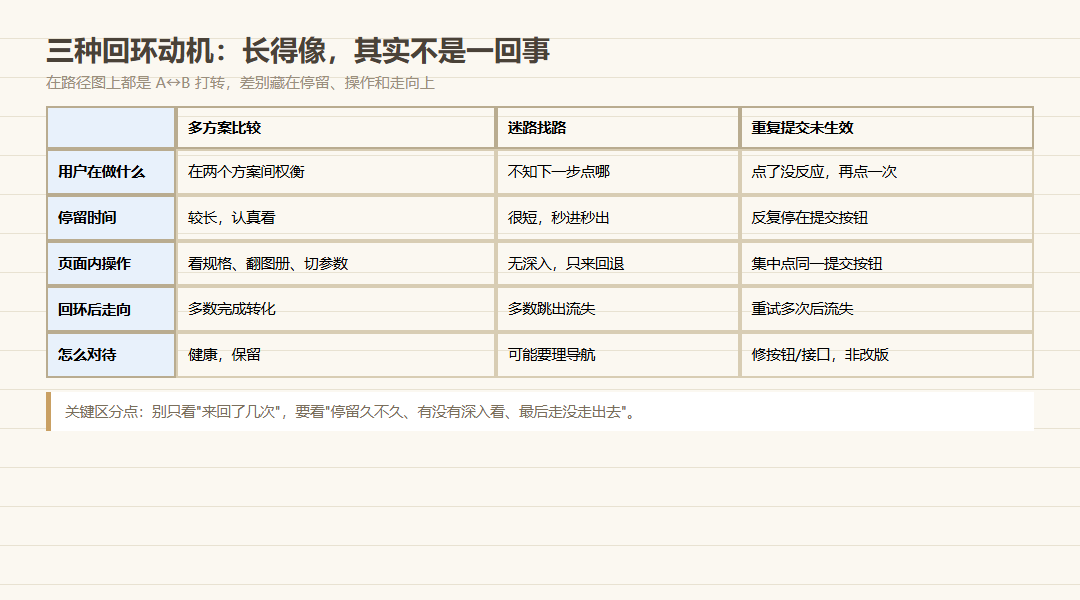This screenshot has height=600, width=1080.
Task: Select the 停留时间 row header
Action: coord(111,218)
